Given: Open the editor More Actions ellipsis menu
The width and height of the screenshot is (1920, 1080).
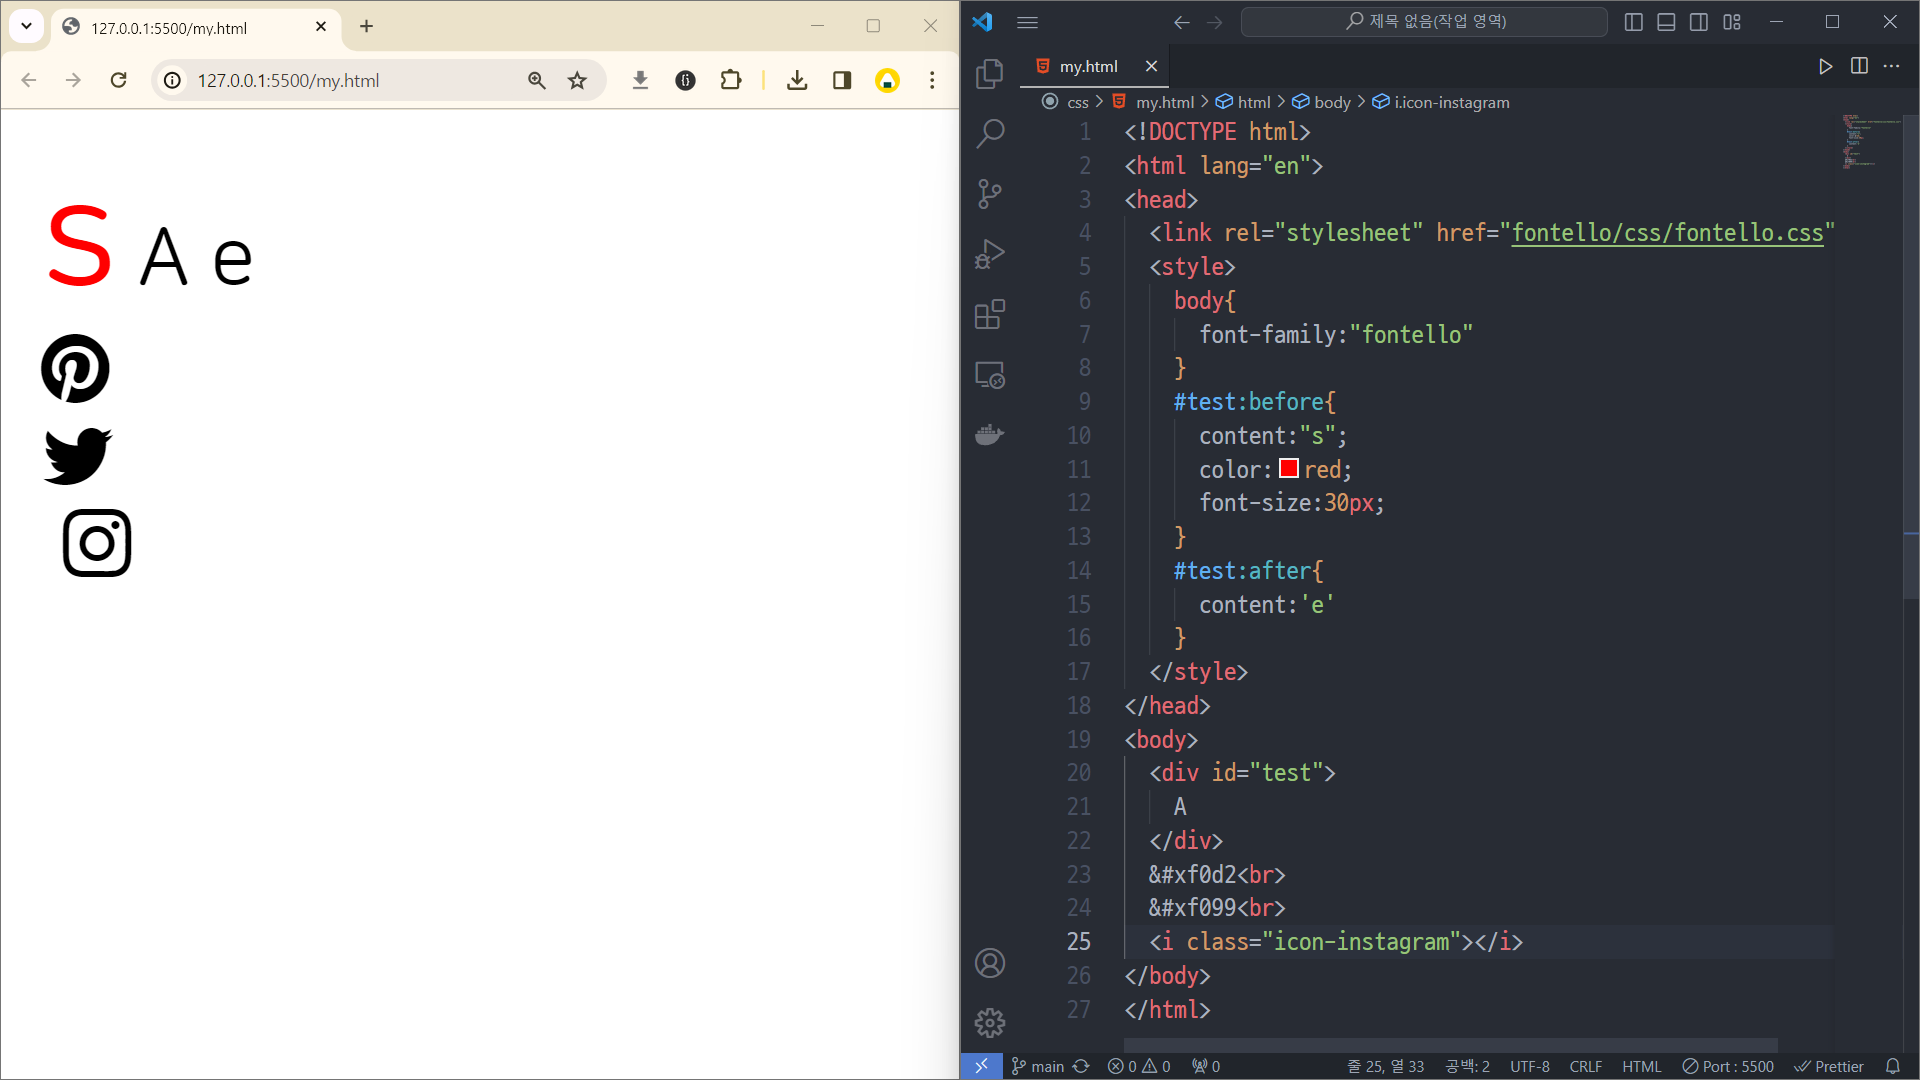Looking at the screenshot, I should [x=1891, y=66].
